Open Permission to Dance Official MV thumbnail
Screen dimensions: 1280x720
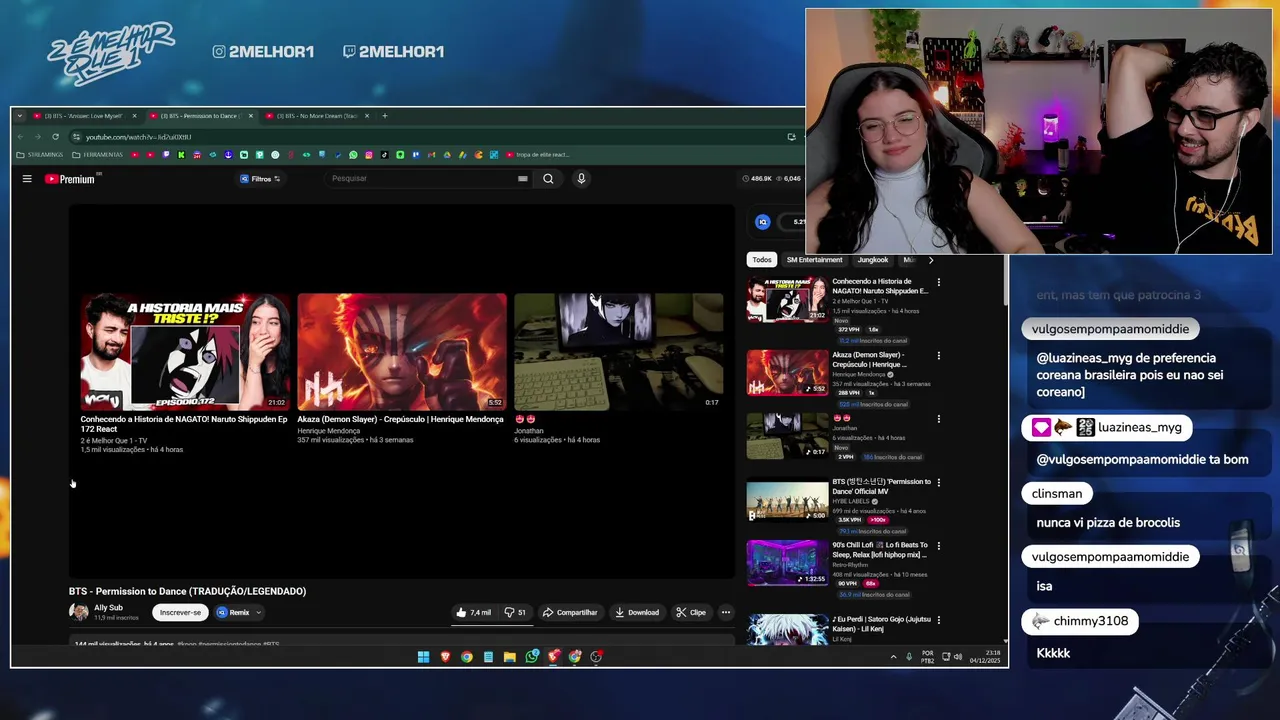[787, 501]
